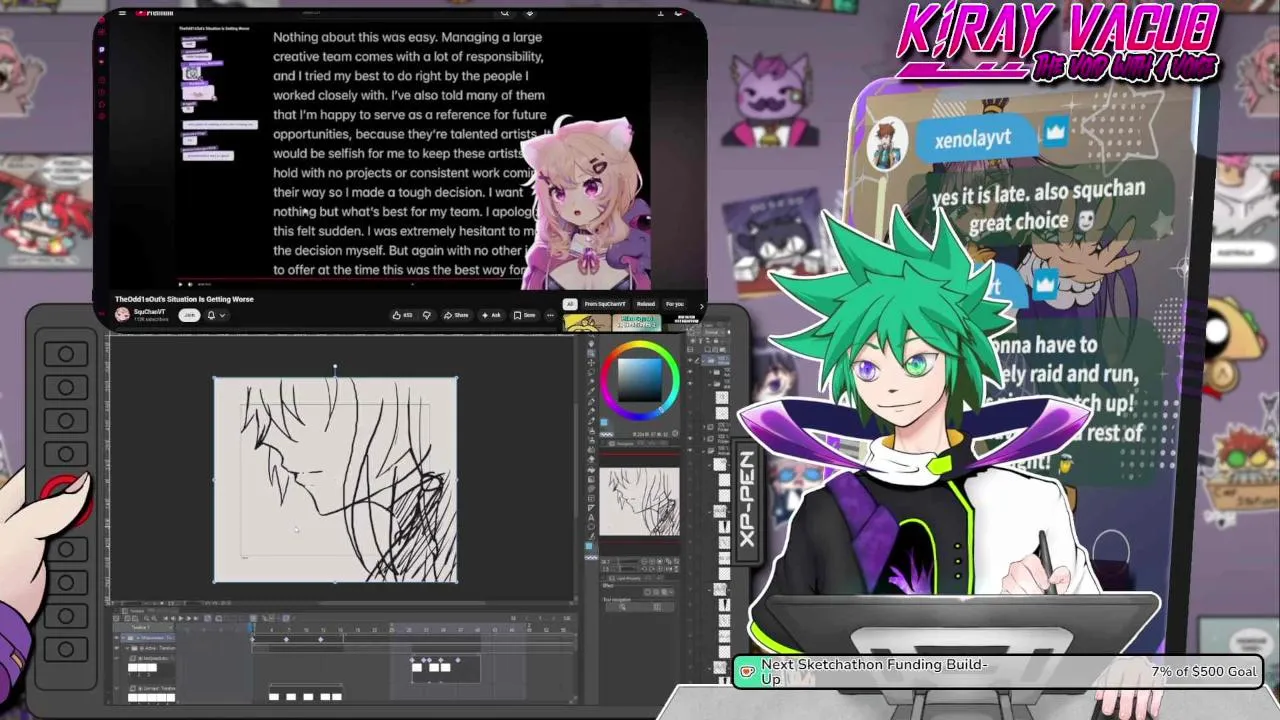Click the Ask button under the video
The image size is (1280, 720).
click(491, 315)
